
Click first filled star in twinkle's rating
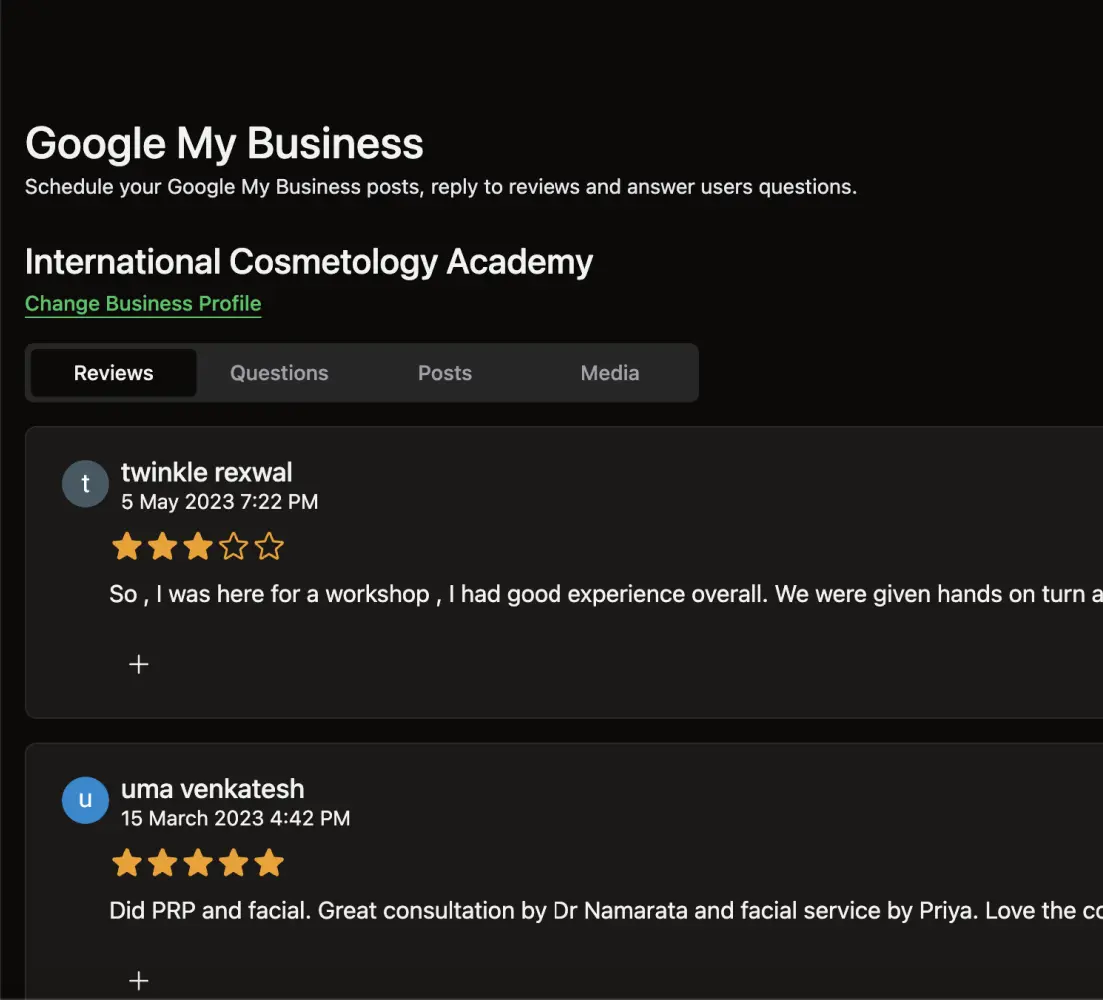coord(126,547)
